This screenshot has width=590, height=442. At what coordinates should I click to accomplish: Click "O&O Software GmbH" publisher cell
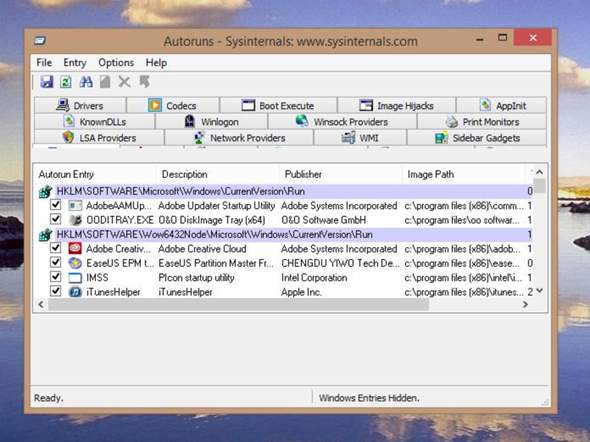(324, 220)
